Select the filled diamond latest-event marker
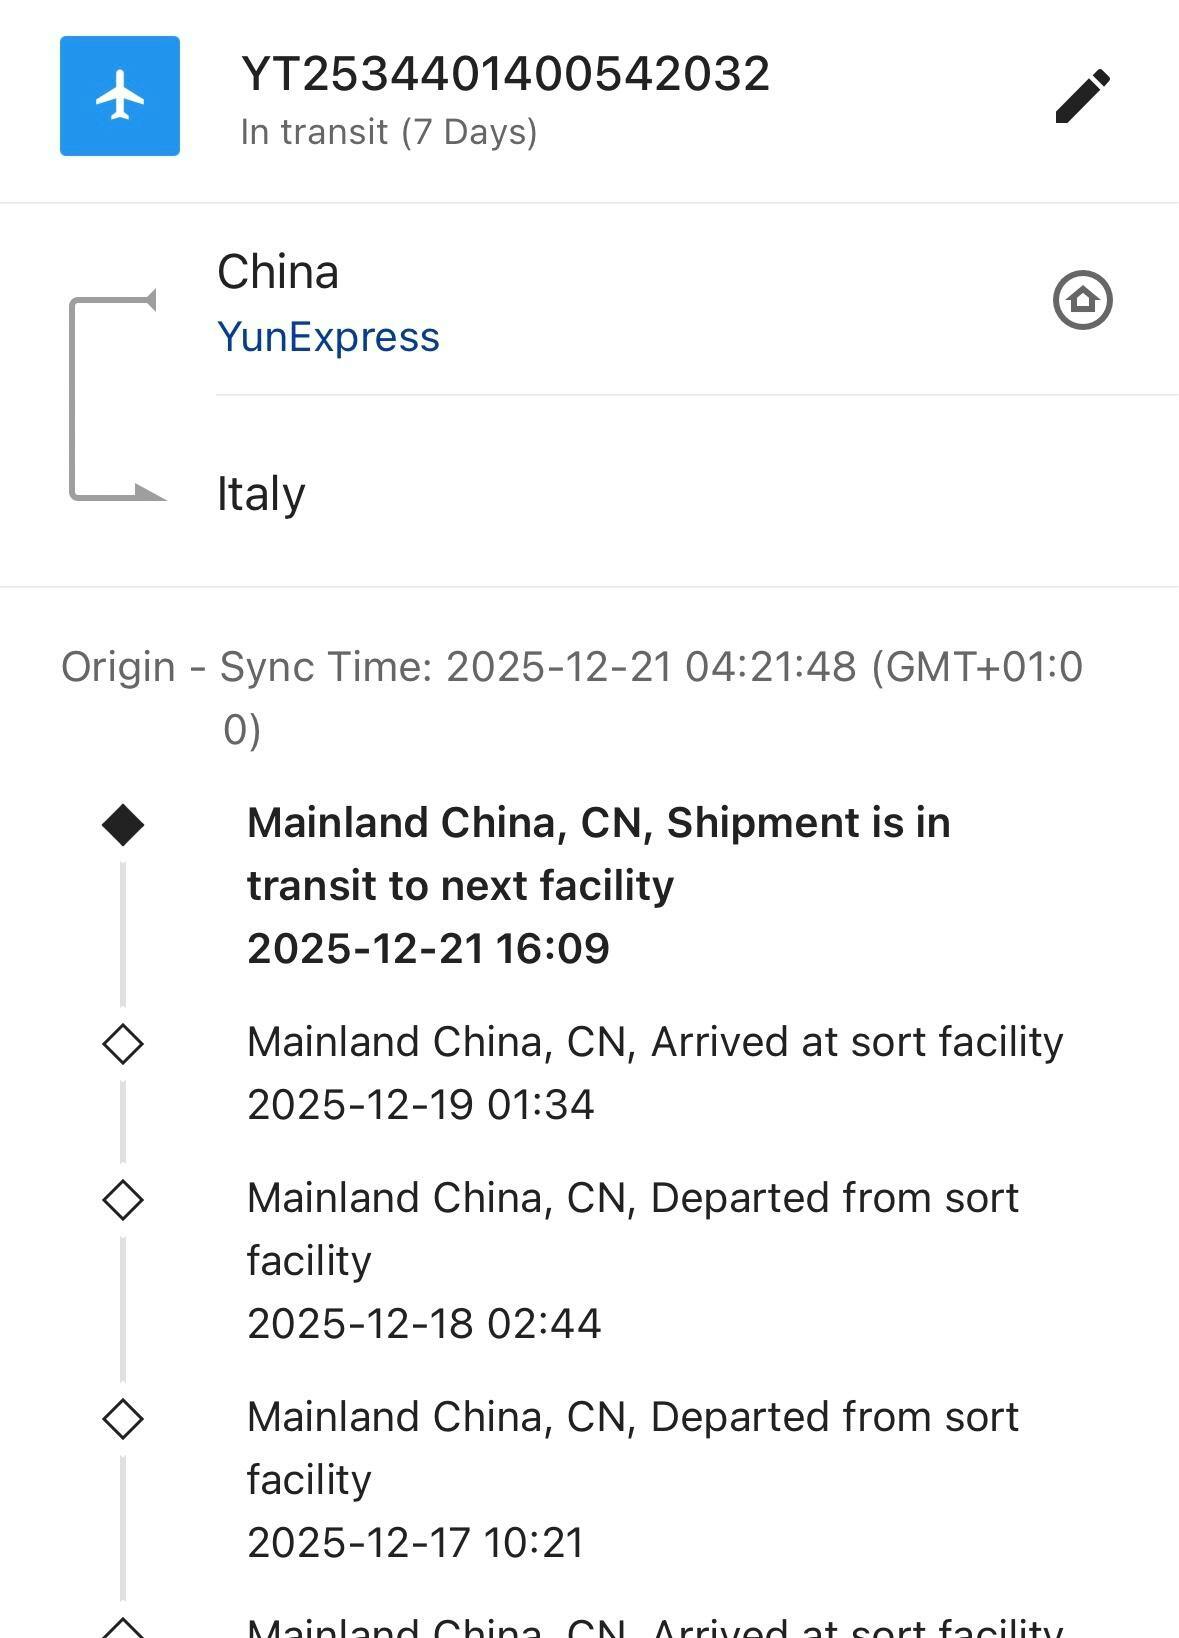The height and width of the screenshot is (1638, 1179). 123,825
